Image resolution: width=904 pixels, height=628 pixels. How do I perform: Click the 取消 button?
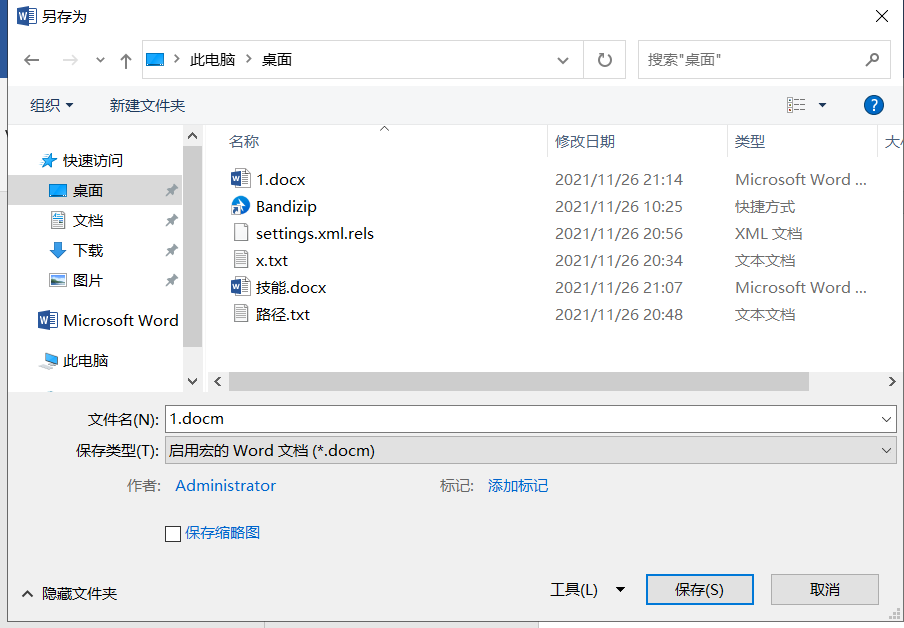(x=824, y=589)
